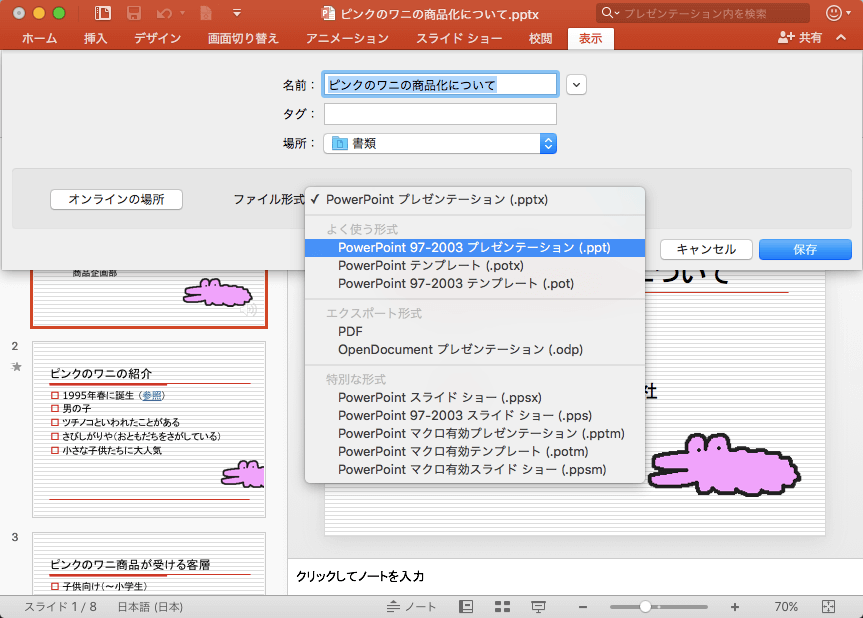Switch to slide sorter grid view icon

pos(502,606)
